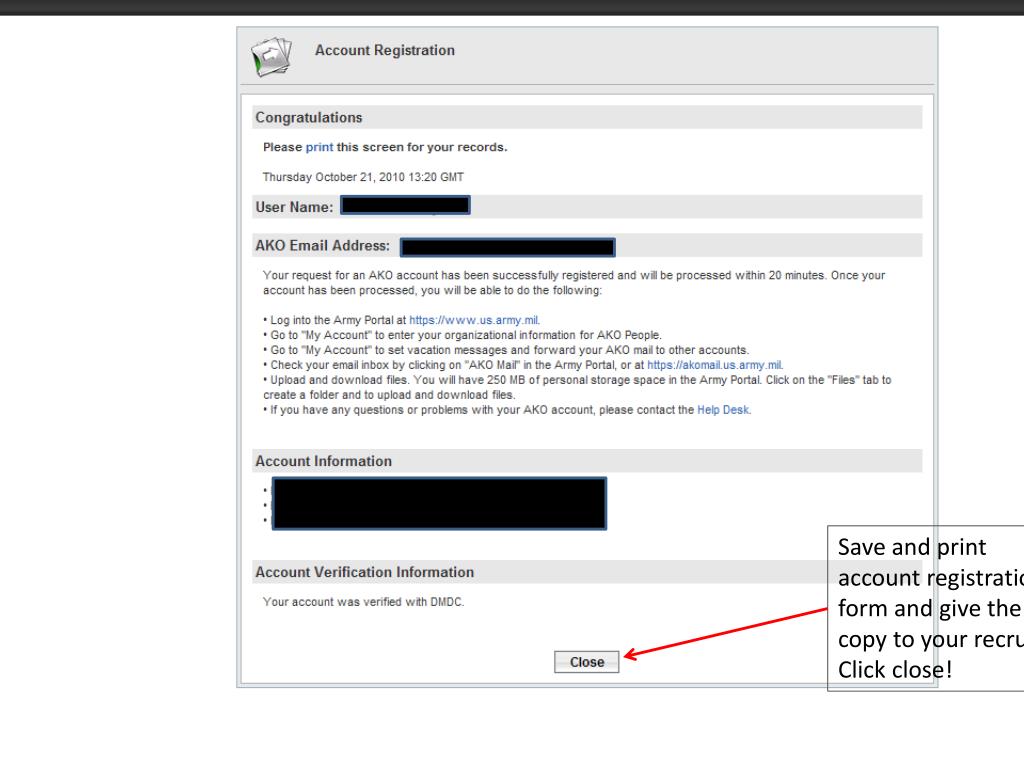This screenshot has height=768, width=1024.
Task: Select the Account Registration title
Action: 385,50
